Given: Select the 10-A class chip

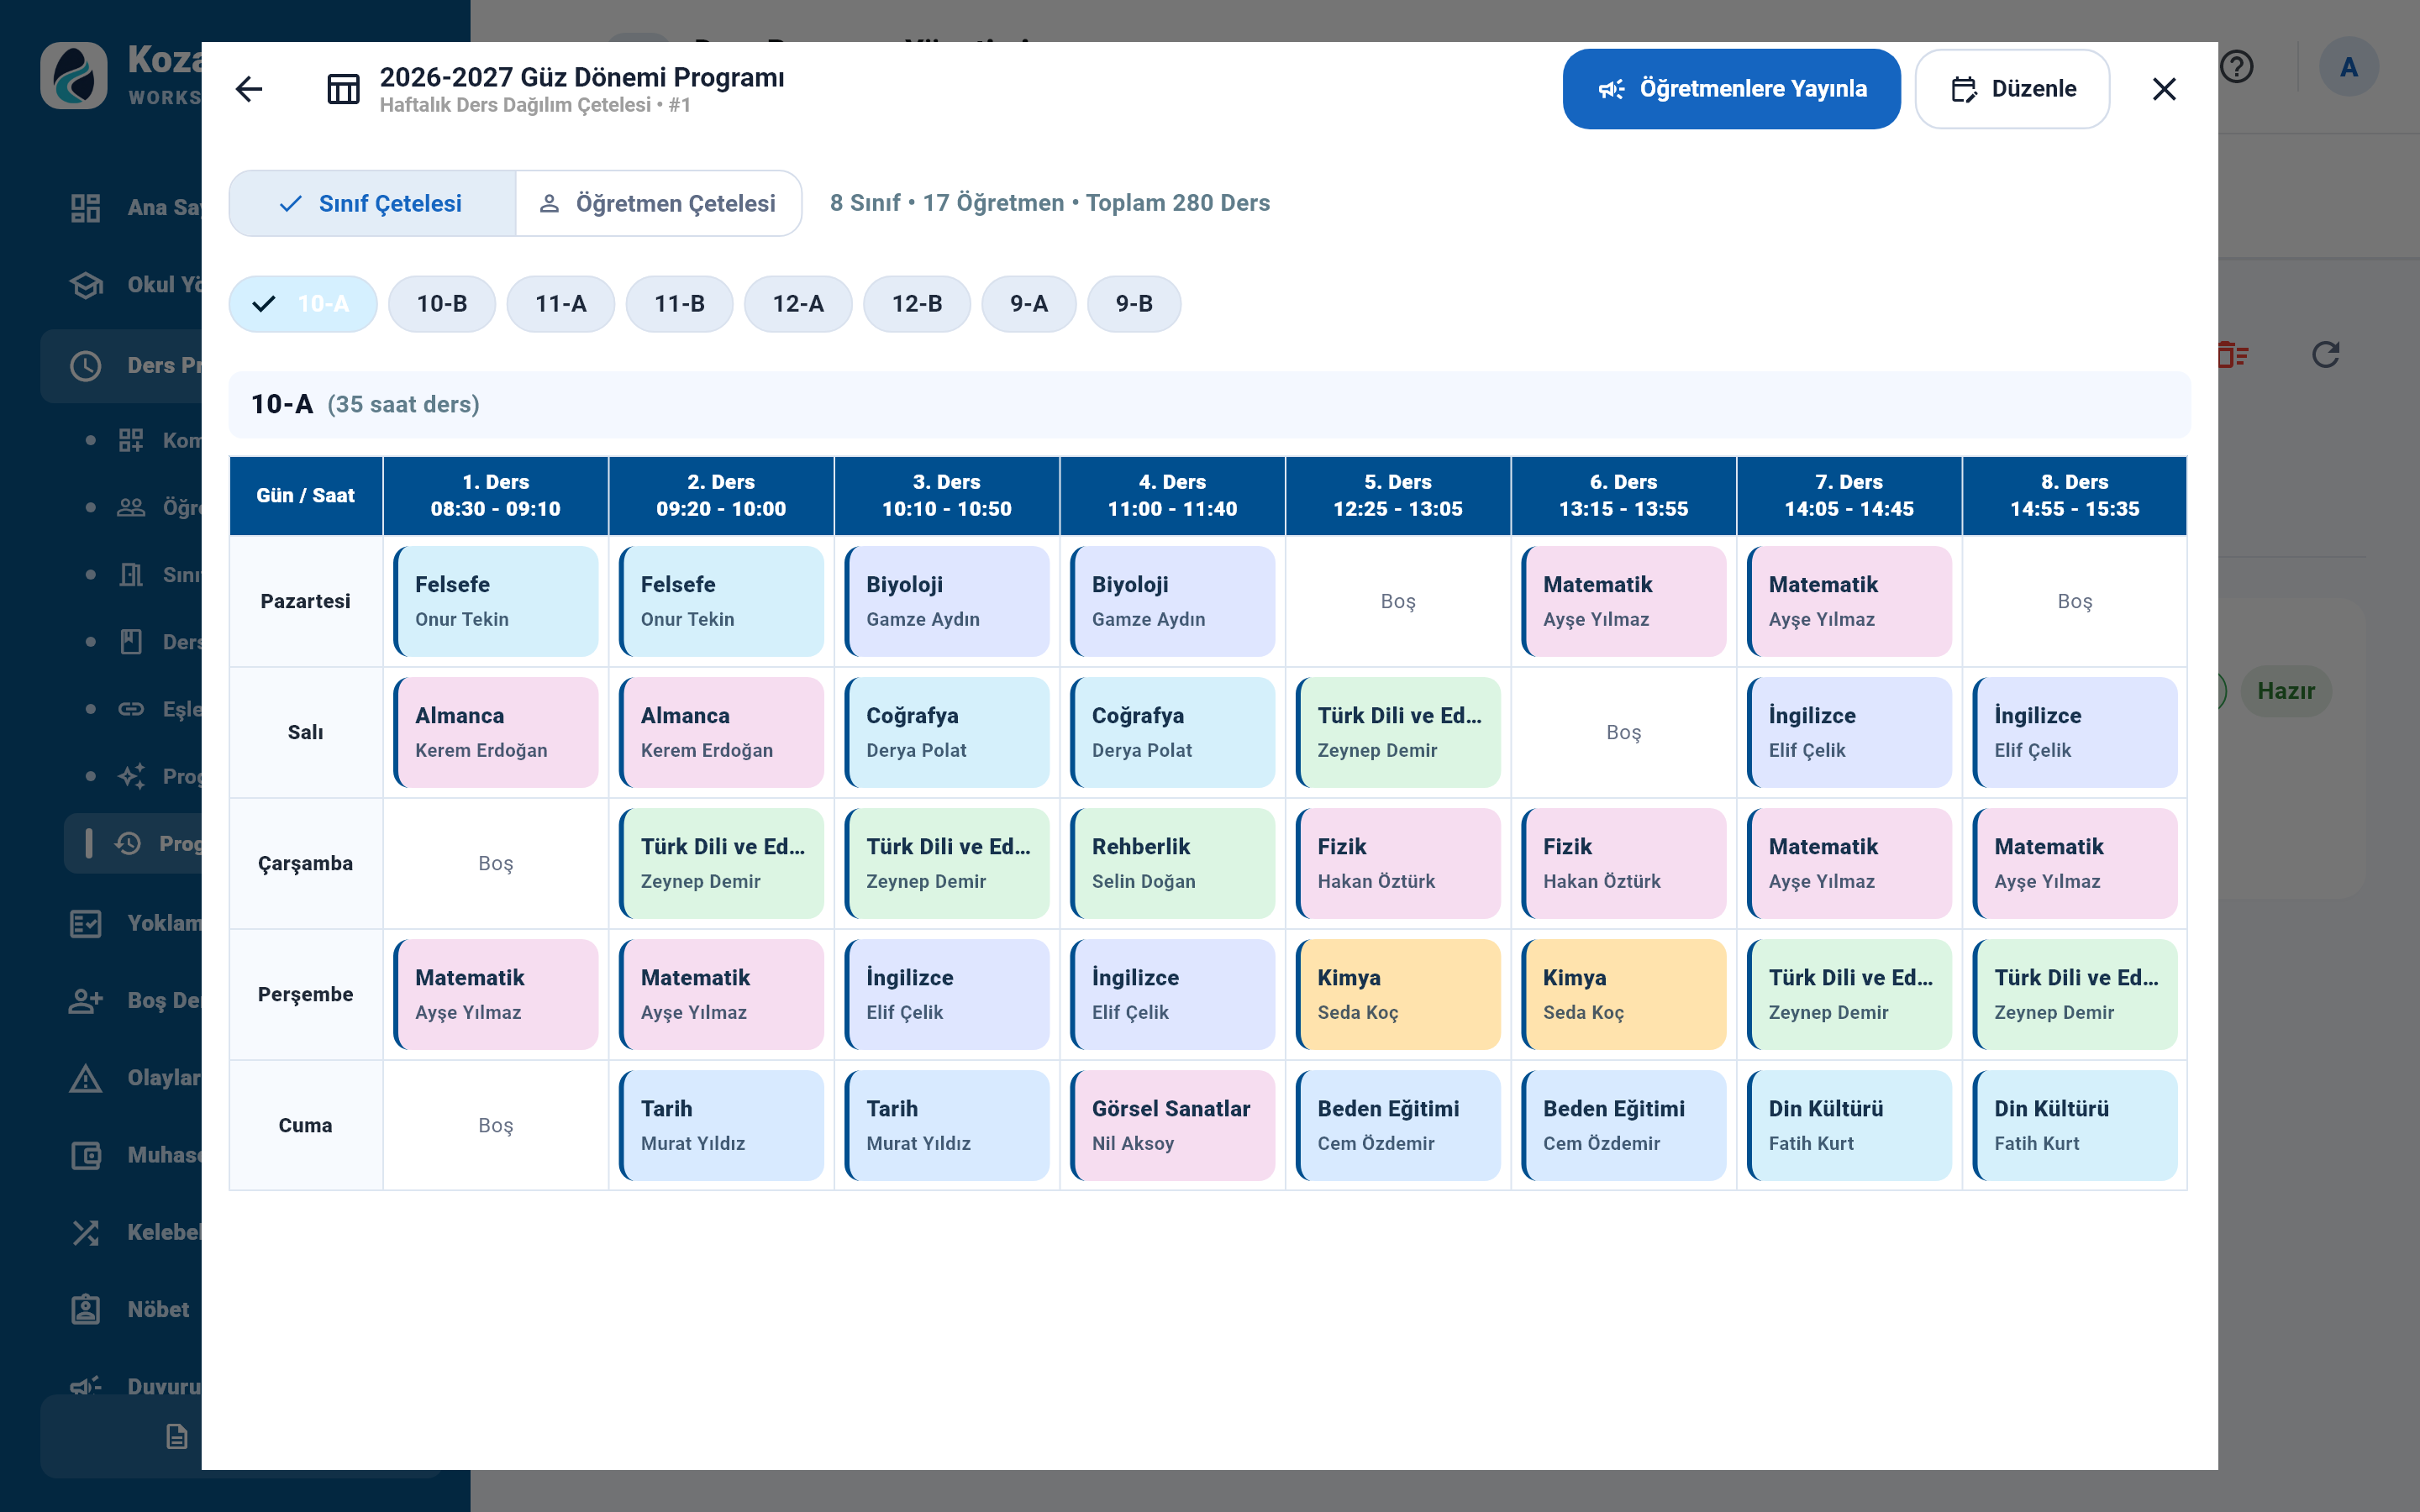Looking at the screenshot, I should (303, 303).
